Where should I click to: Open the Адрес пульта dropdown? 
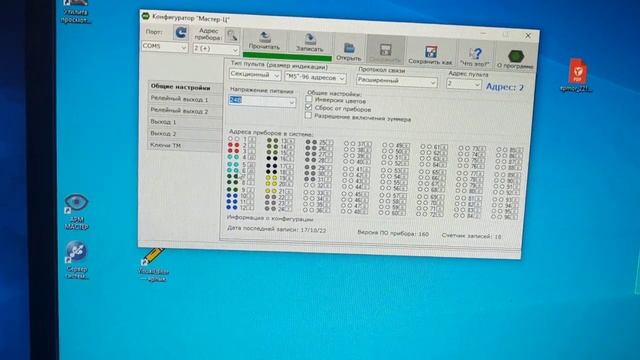tap(464, 84)
